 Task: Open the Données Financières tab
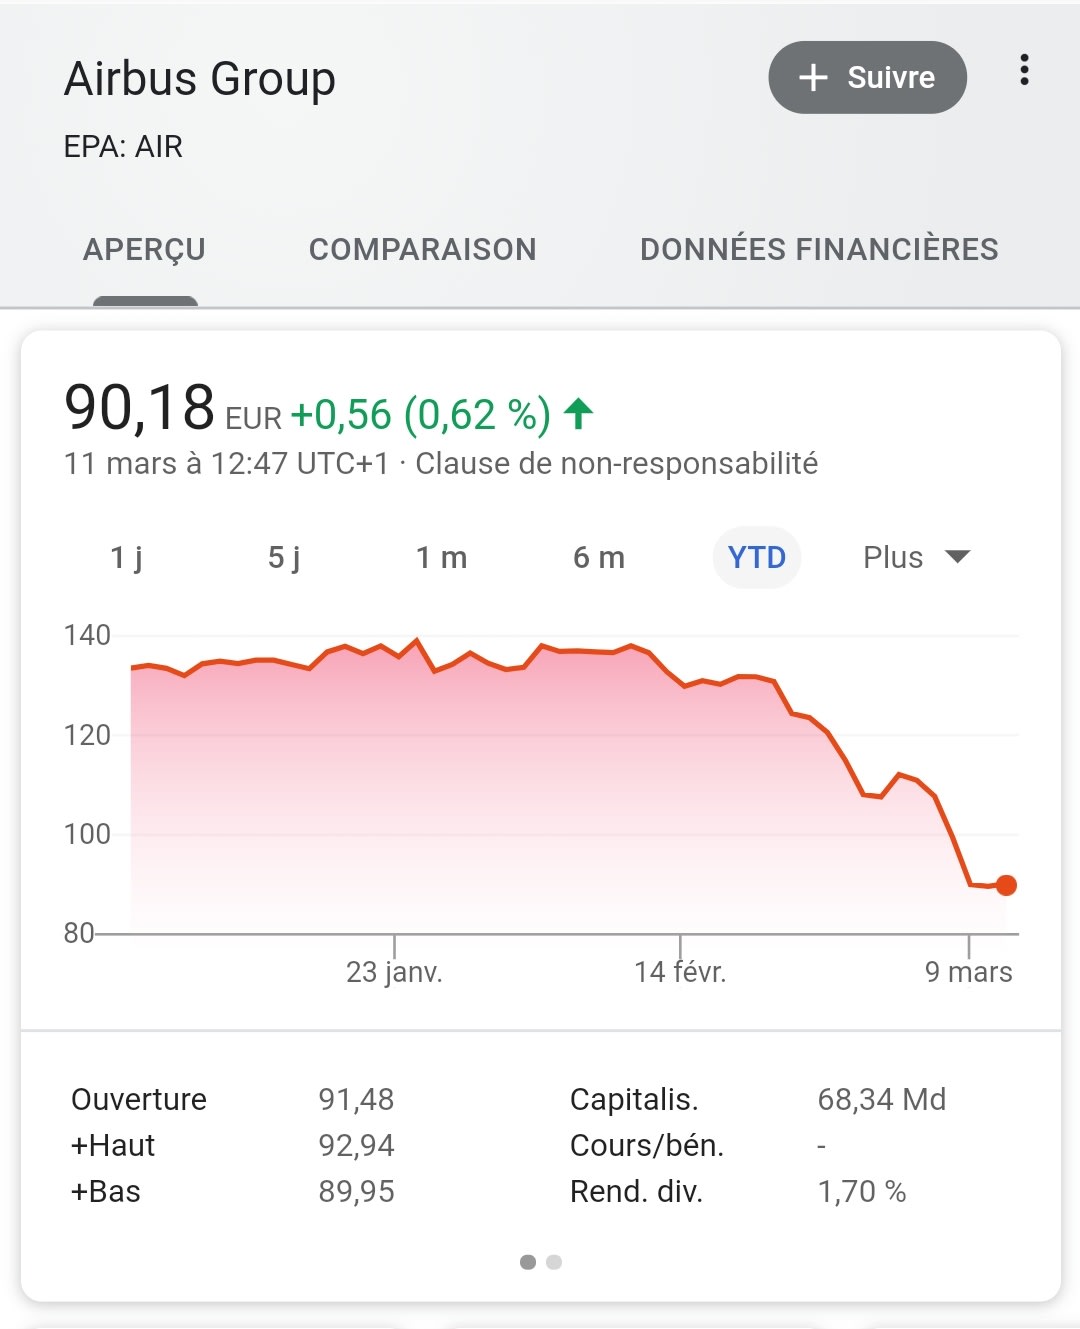pyautogui.click(x=819, y=249)
